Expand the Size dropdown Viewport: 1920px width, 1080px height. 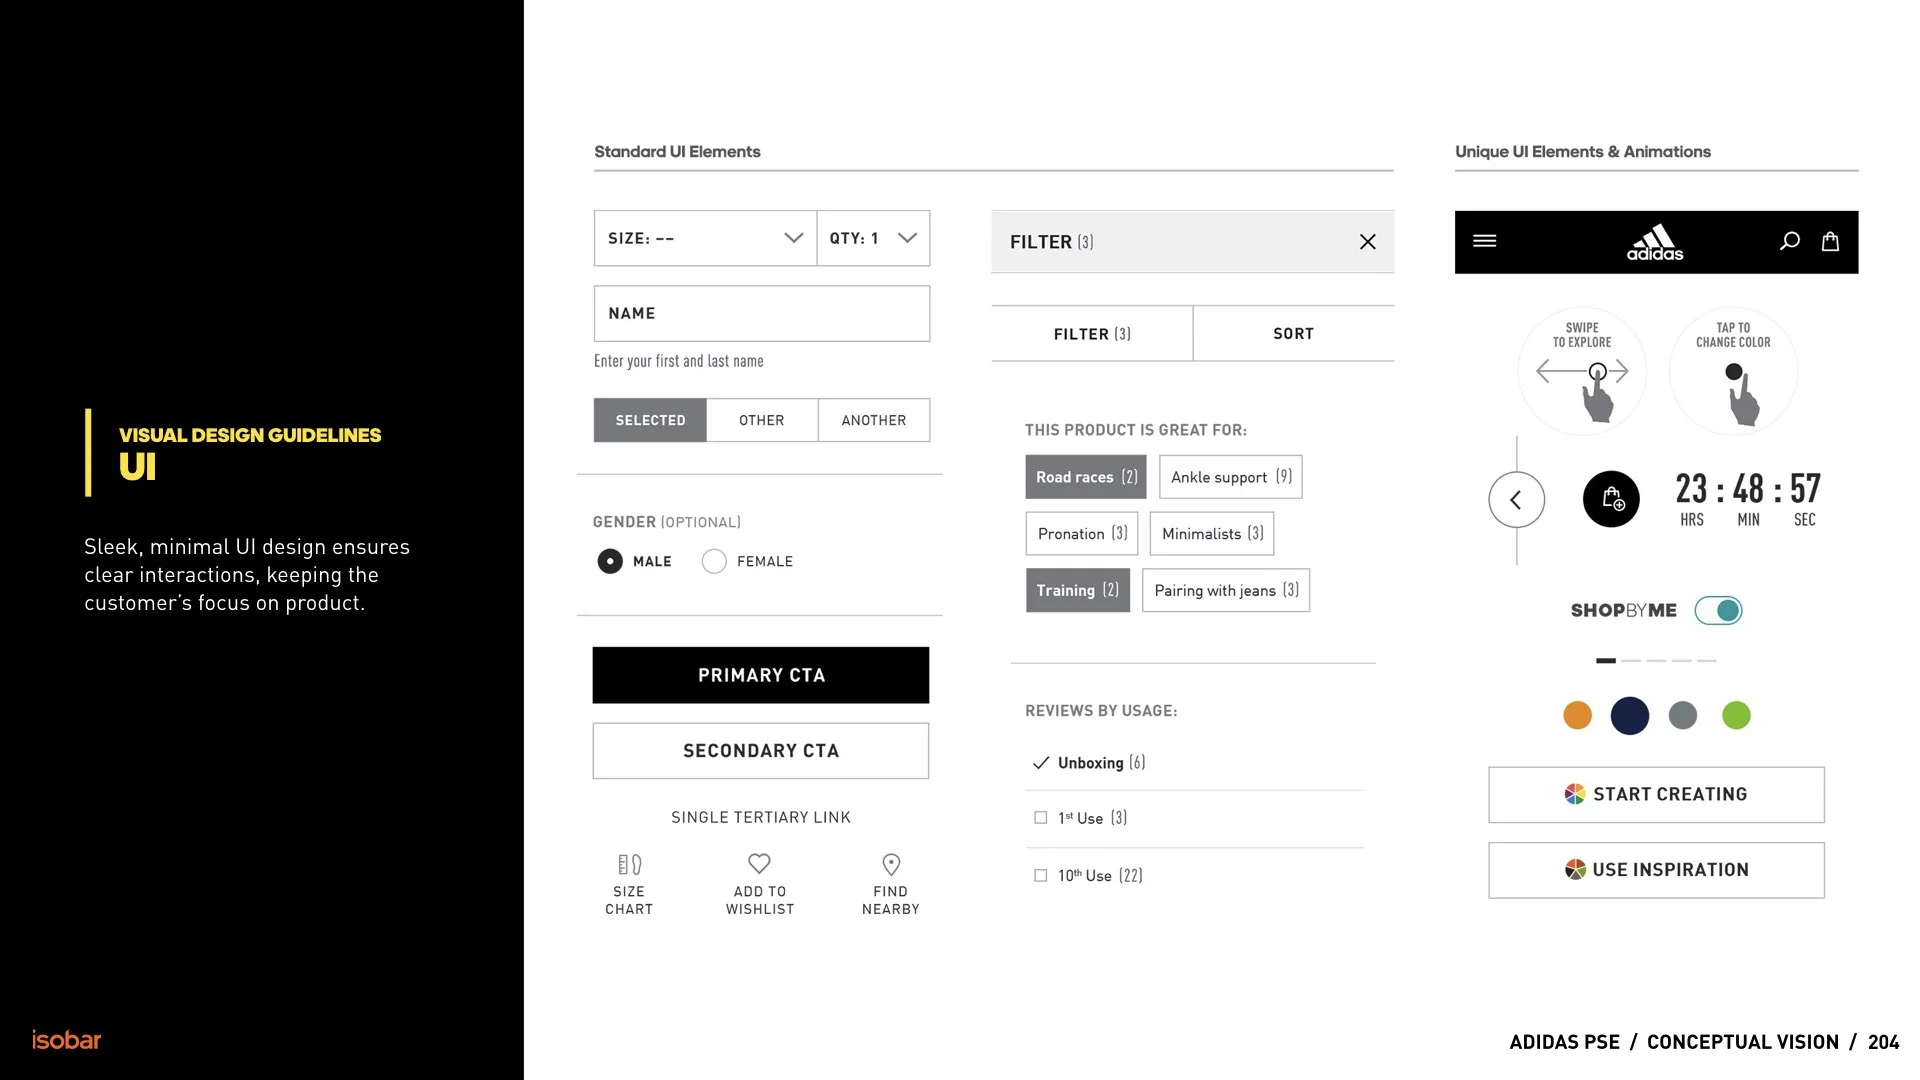point(705,238)
